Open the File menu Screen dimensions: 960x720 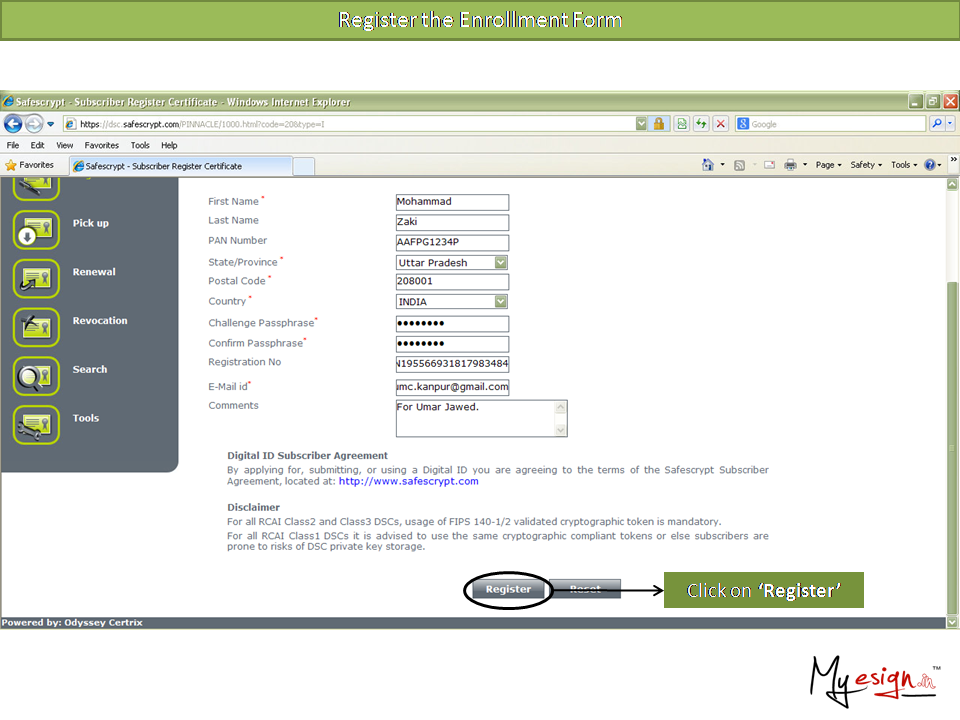13,145
